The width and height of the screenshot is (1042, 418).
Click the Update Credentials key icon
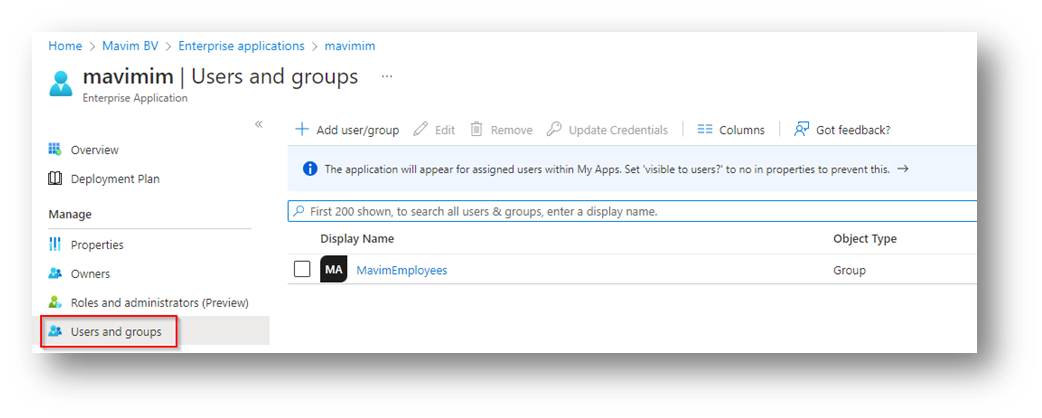[x=554, y=130]
